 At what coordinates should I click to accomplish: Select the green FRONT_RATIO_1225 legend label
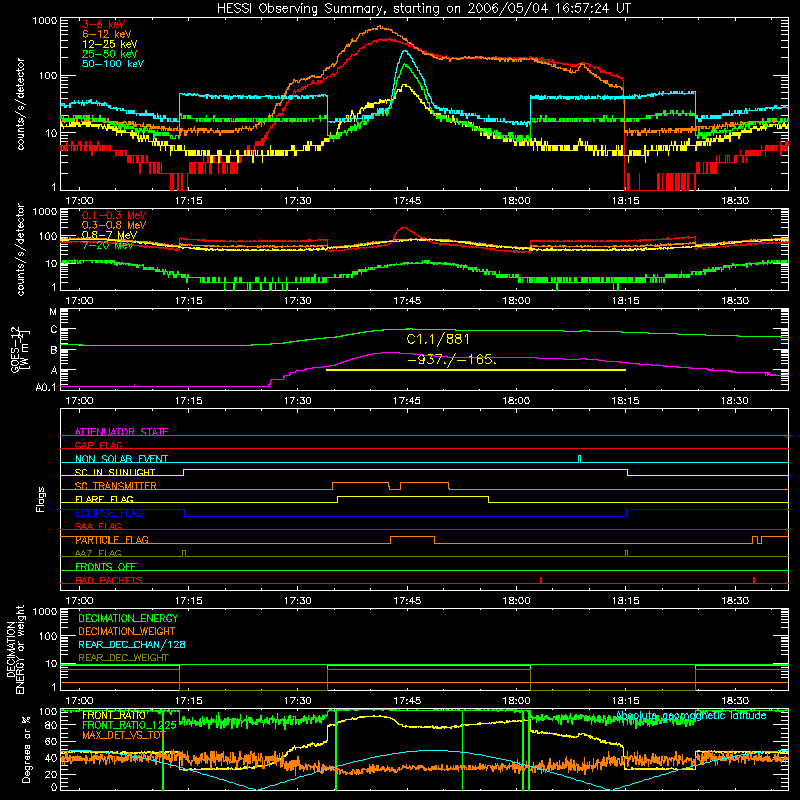tap(129, 725)
